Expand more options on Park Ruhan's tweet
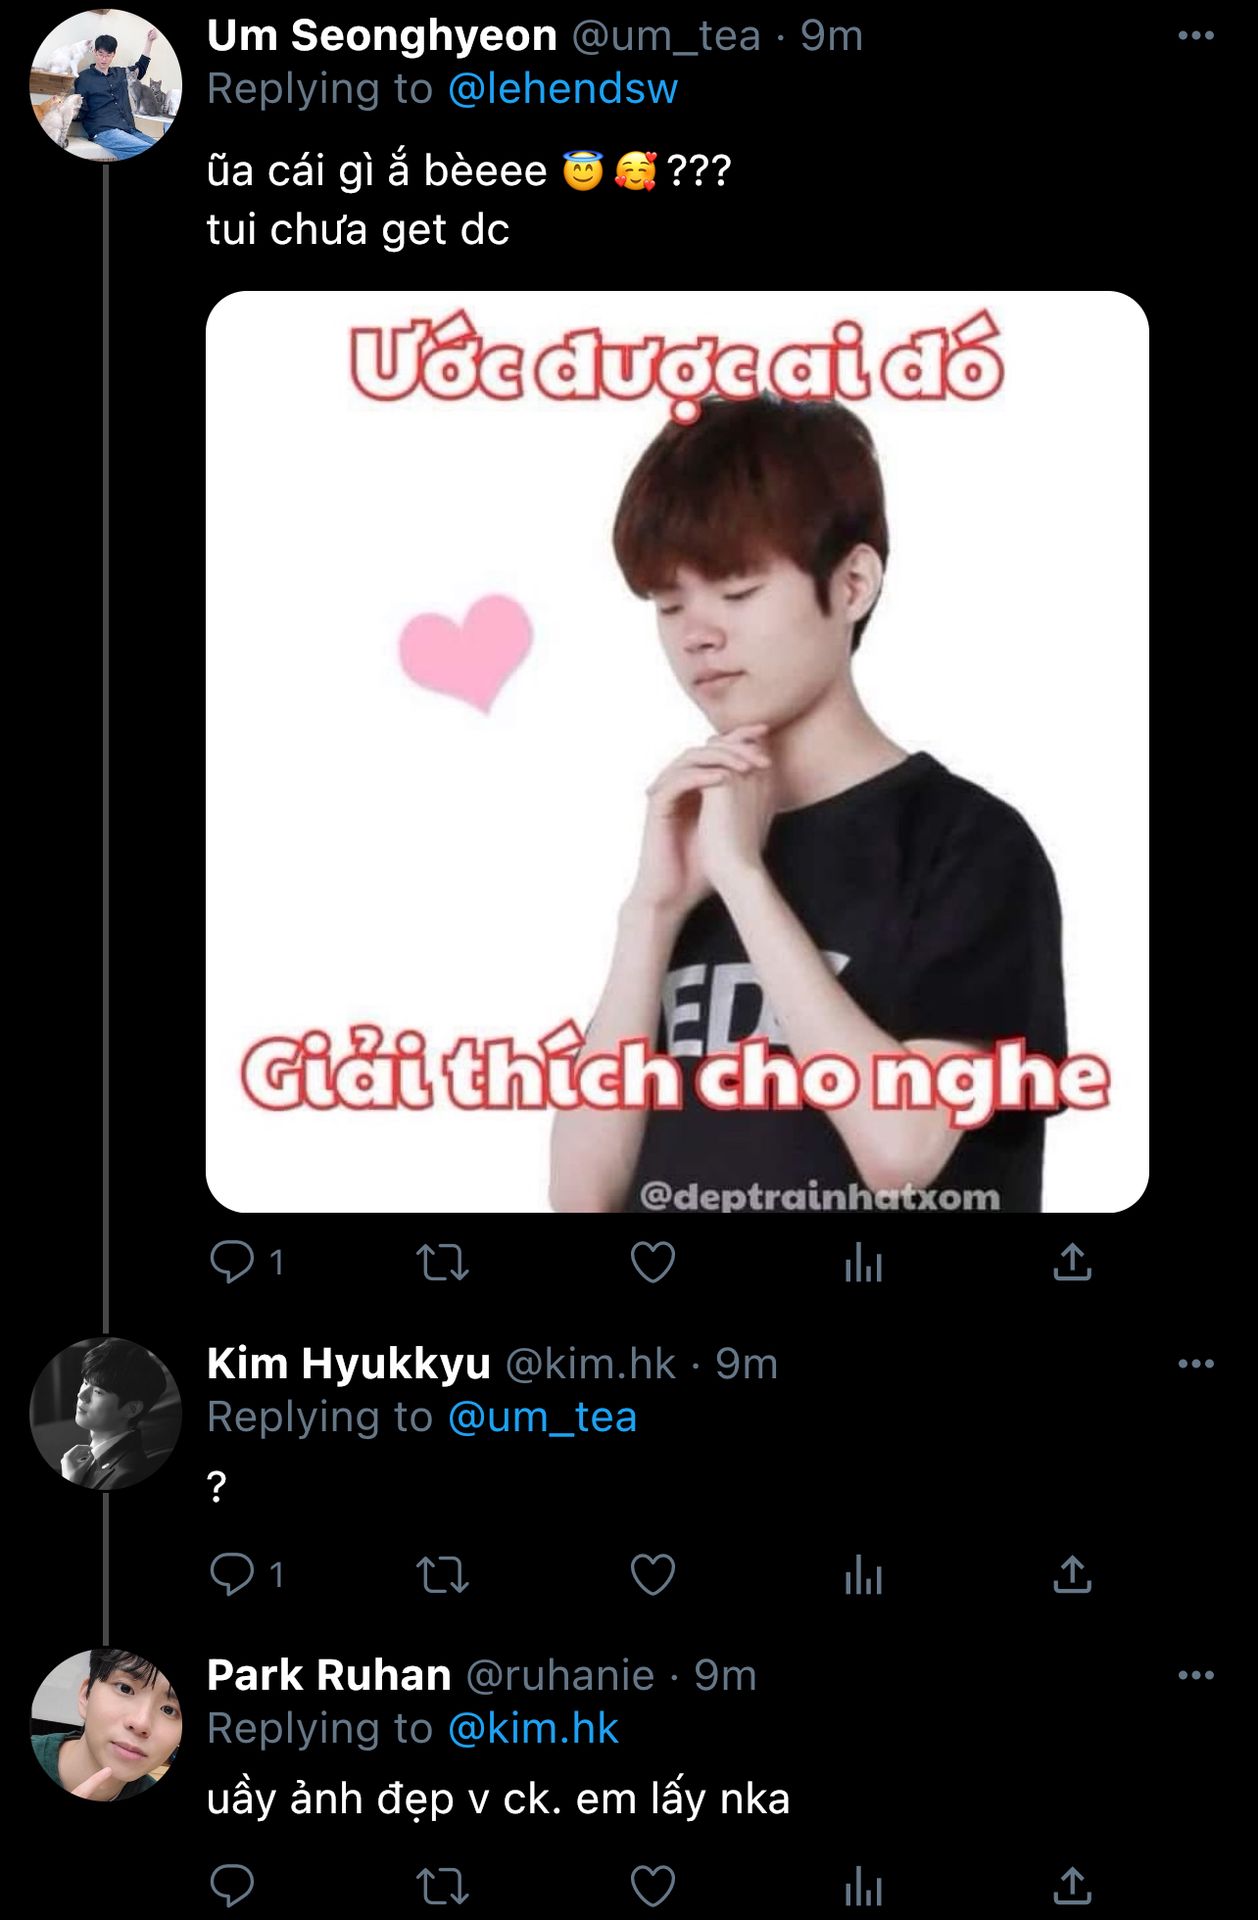This screenshot has width=1258, height=1920. 1196,1675
